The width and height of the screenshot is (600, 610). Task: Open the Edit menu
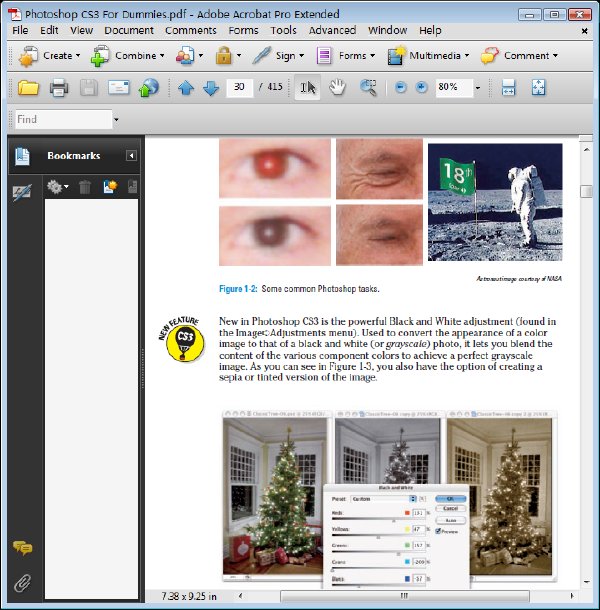49,30
